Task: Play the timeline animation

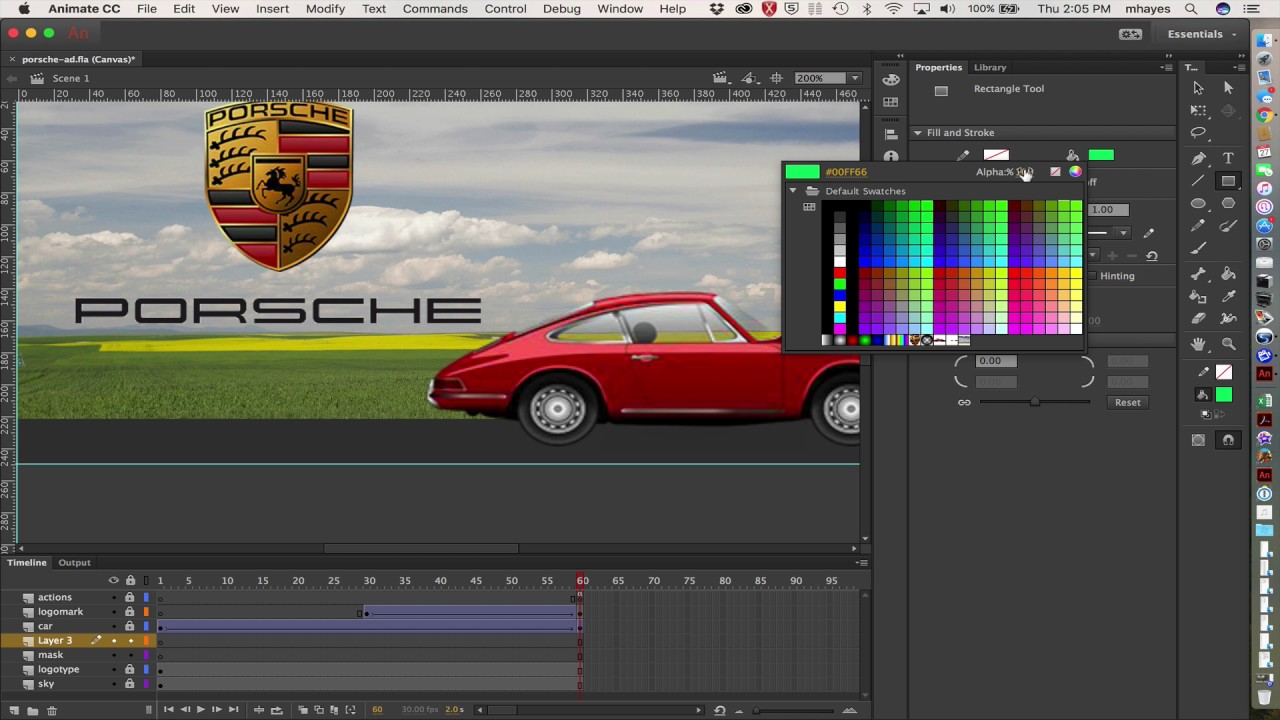Action: pyautogui.click(x=200, y=710)
